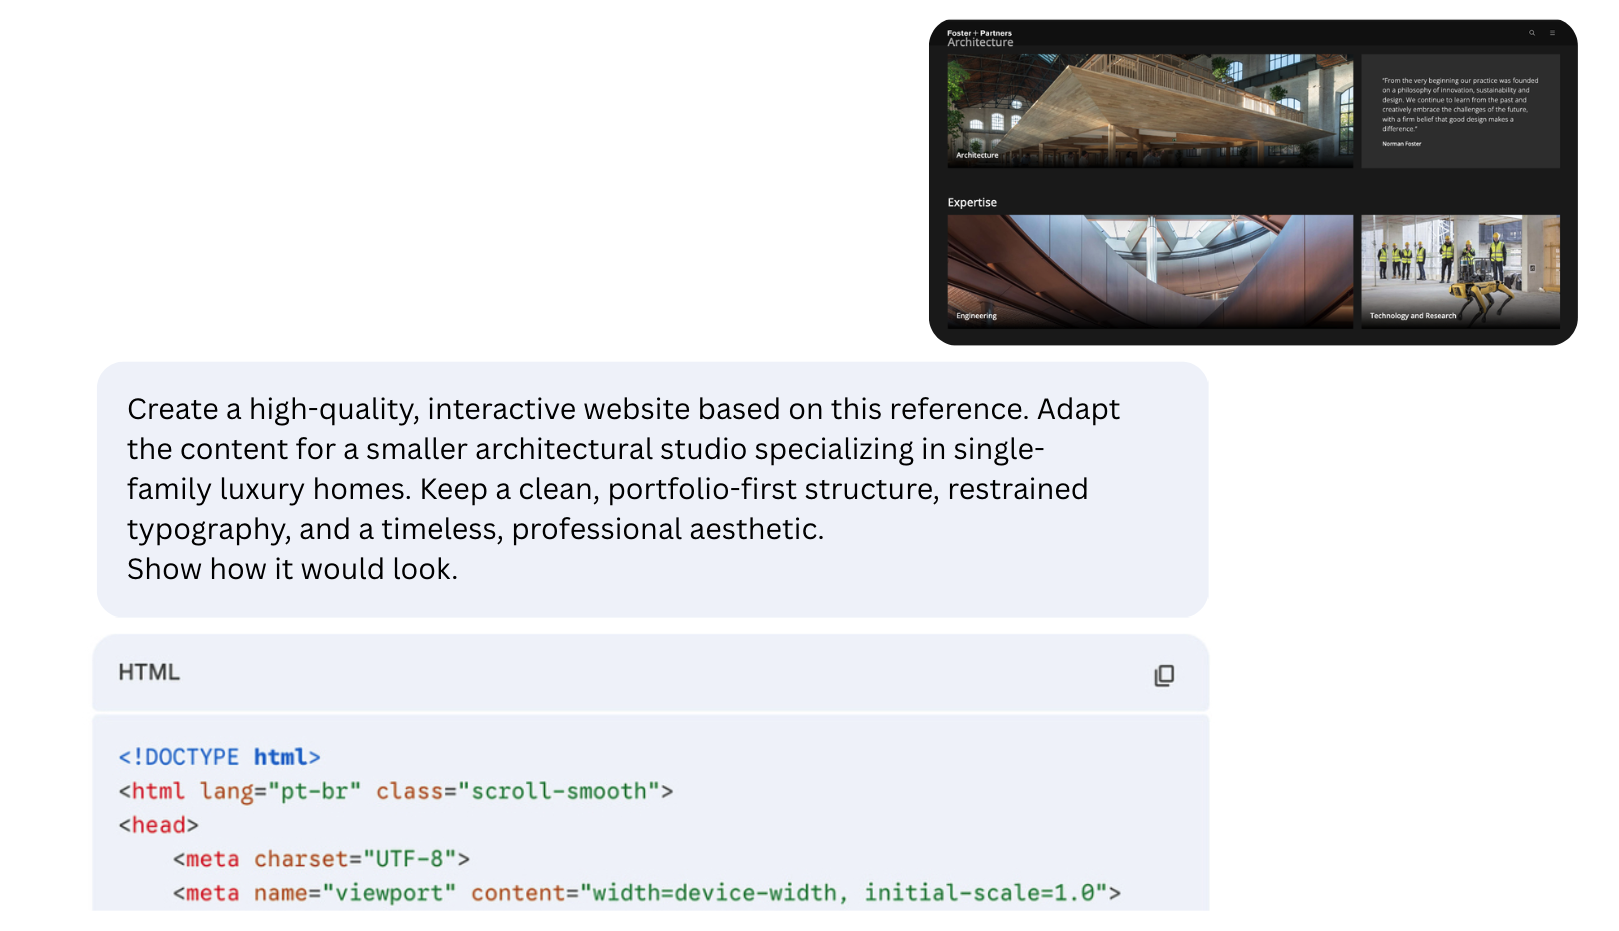Viewport: 1619px width, 931px height.
Task: Click the Engineering caption label
Action: (976, 316)
